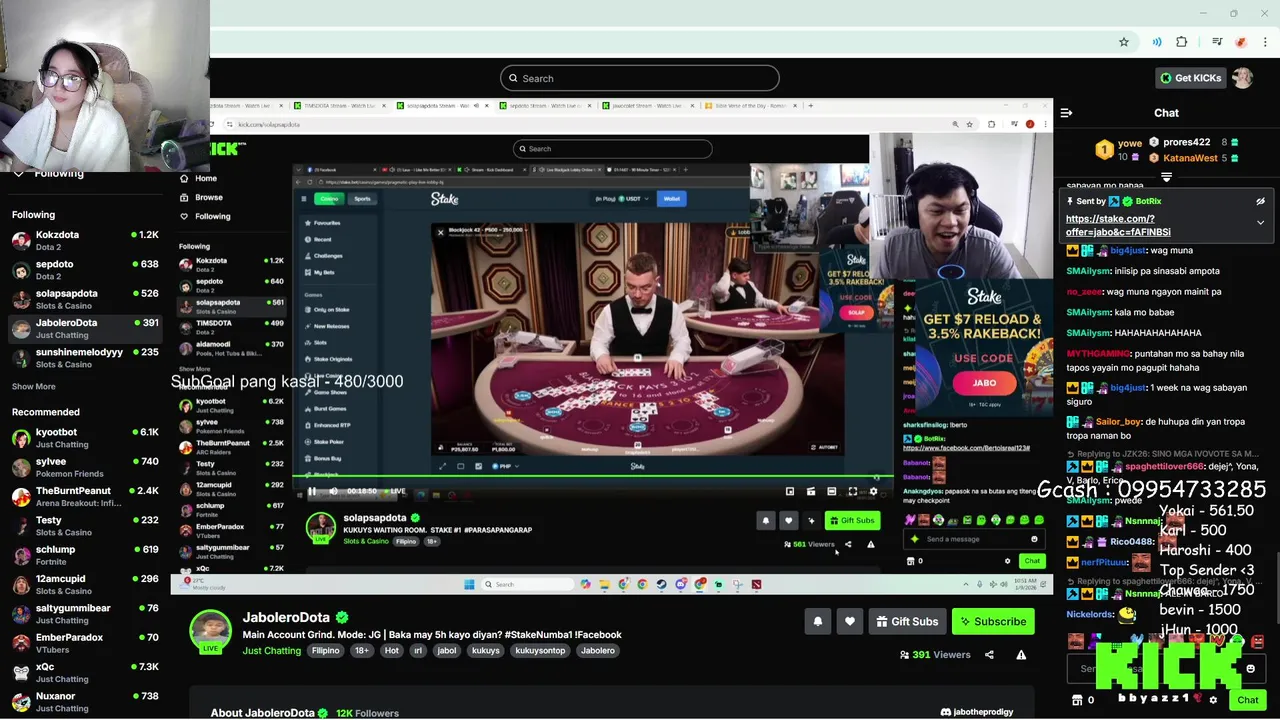Screen dimensions: 1280x720
Task: Mute the embedded stream player volume icon
Action: pyautogui.click(x=333, y=491)
